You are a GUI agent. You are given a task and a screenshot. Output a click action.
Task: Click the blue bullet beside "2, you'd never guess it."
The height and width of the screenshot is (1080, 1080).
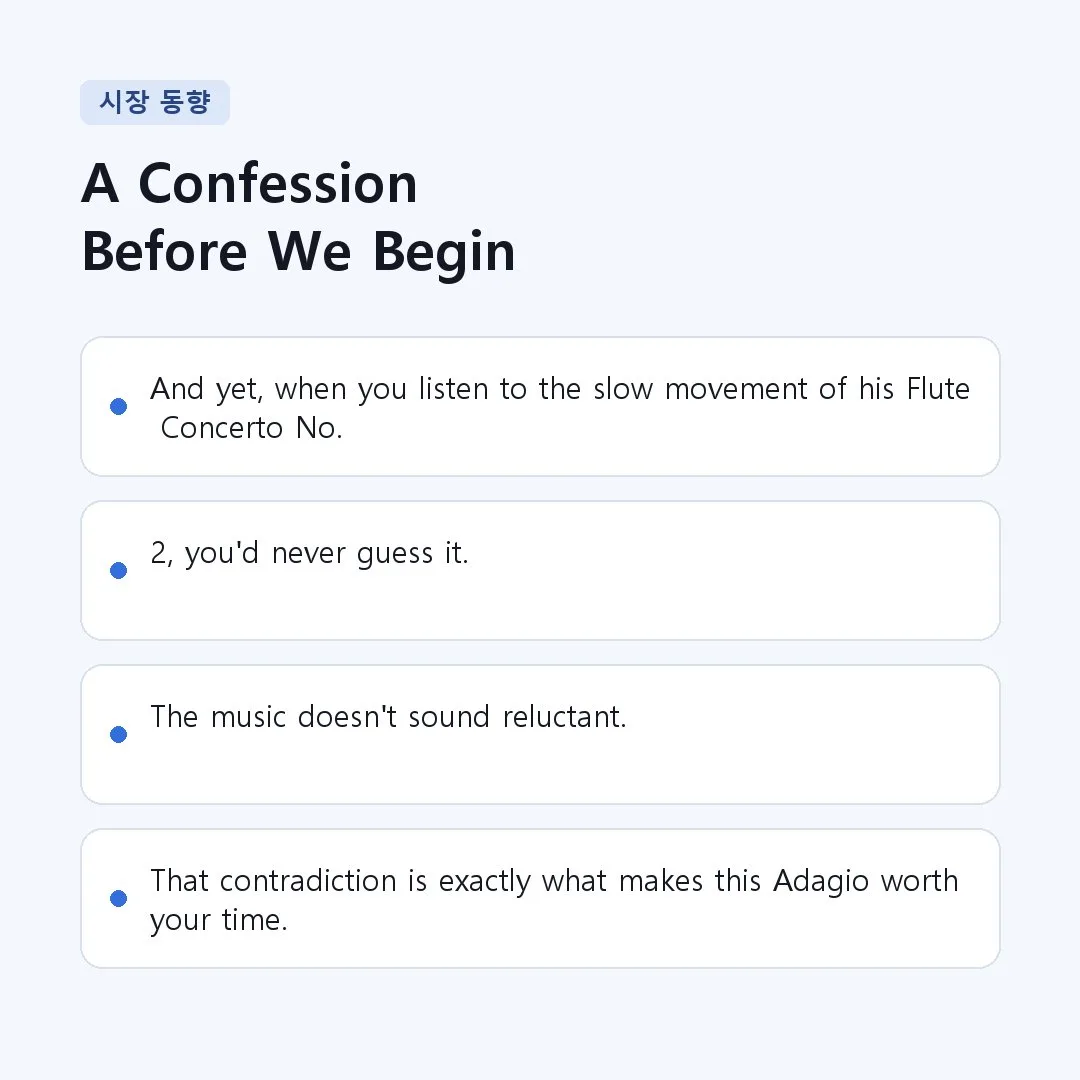pyautogui.click(x=118, y=570)
